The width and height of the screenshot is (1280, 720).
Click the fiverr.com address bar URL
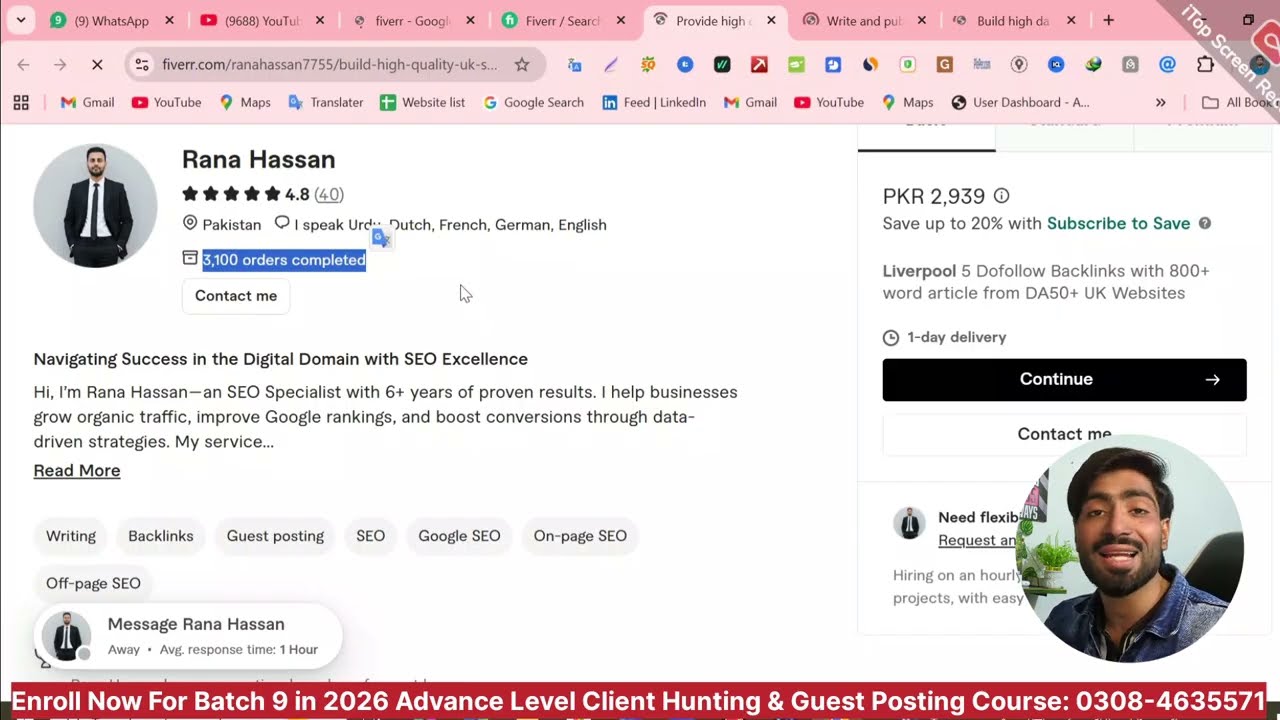coord(329,65)
